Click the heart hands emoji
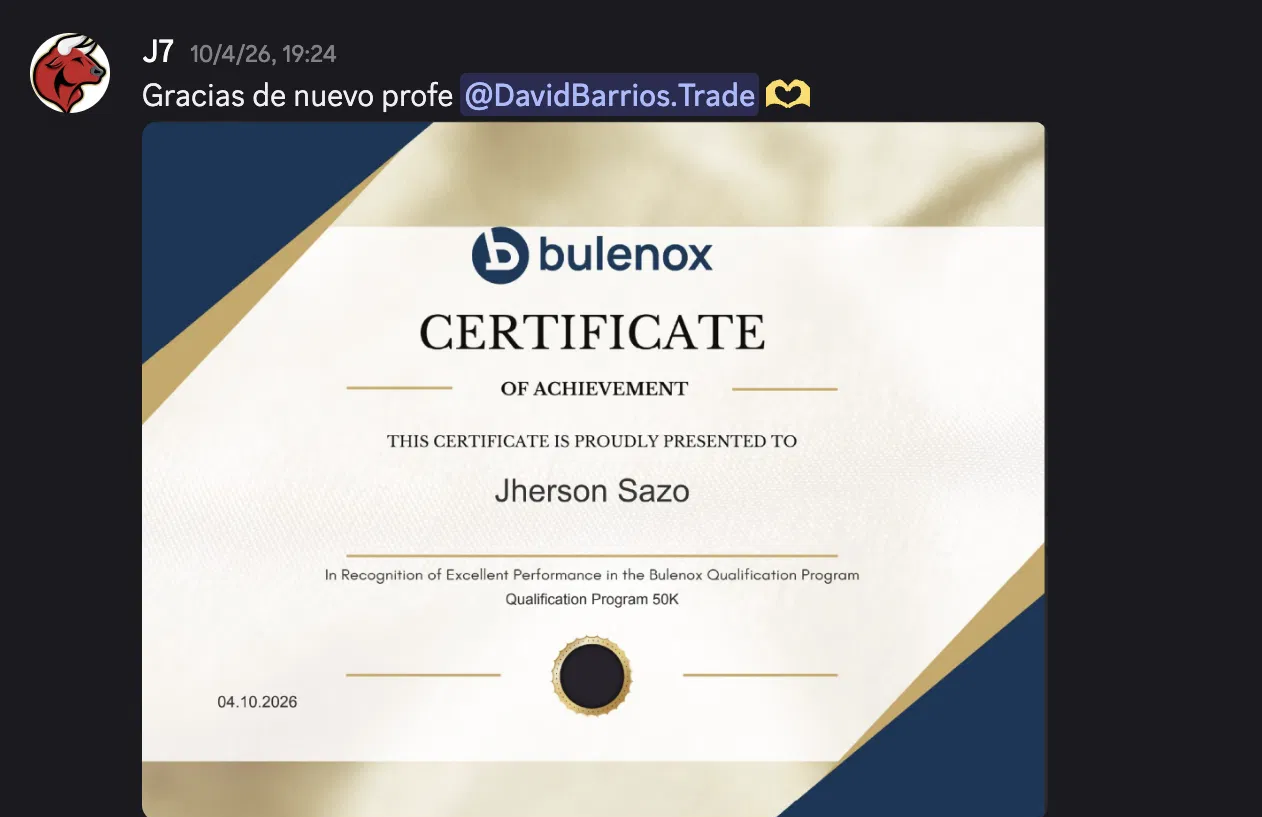 click(787, 96)
